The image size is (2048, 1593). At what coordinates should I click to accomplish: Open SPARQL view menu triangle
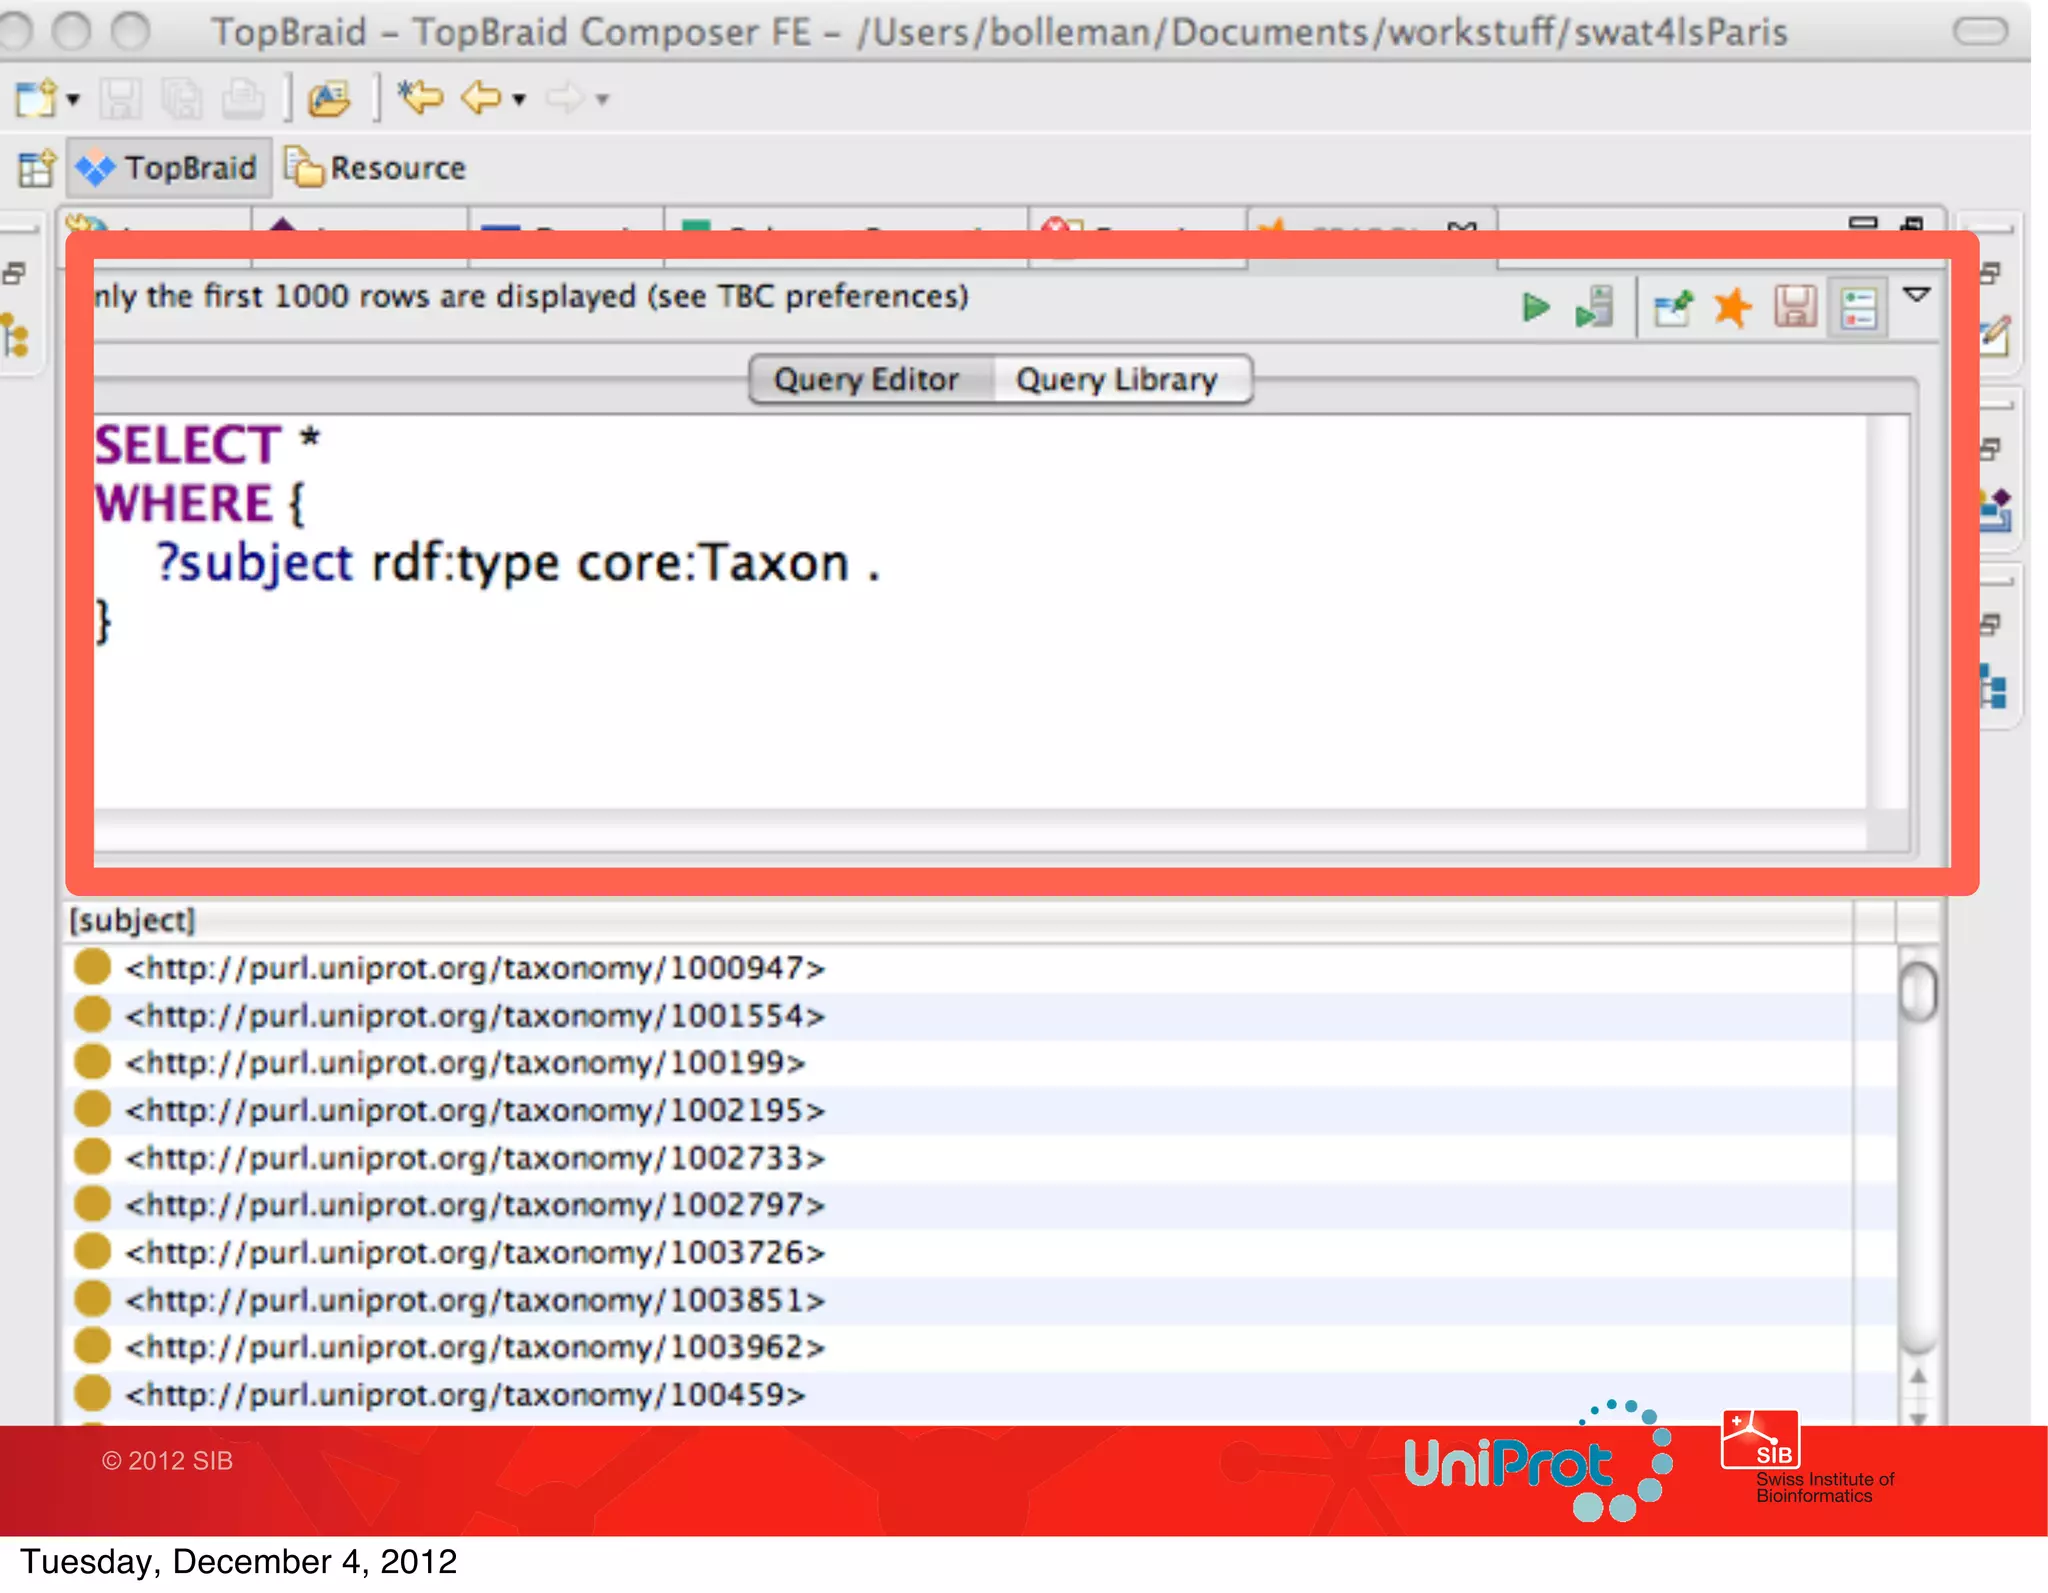[1917, 295]
